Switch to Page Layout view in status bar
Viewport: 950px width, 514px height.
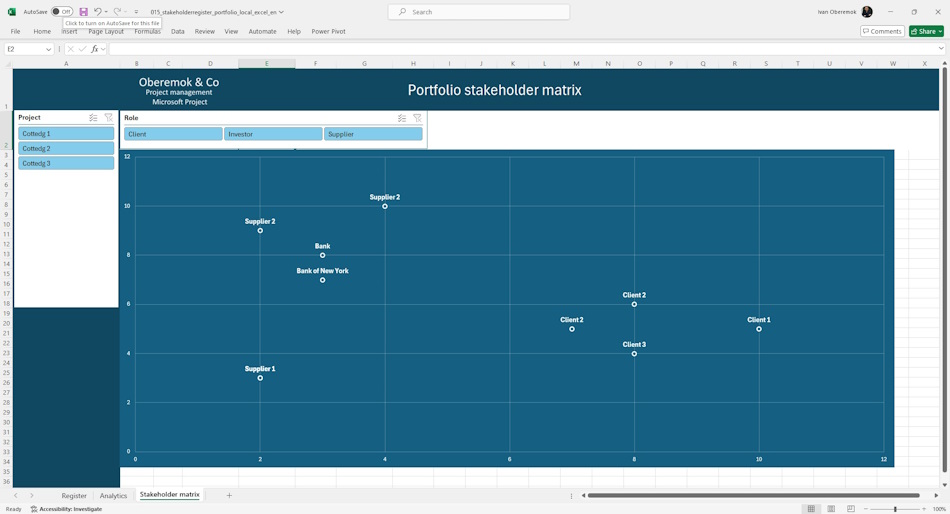831,509
